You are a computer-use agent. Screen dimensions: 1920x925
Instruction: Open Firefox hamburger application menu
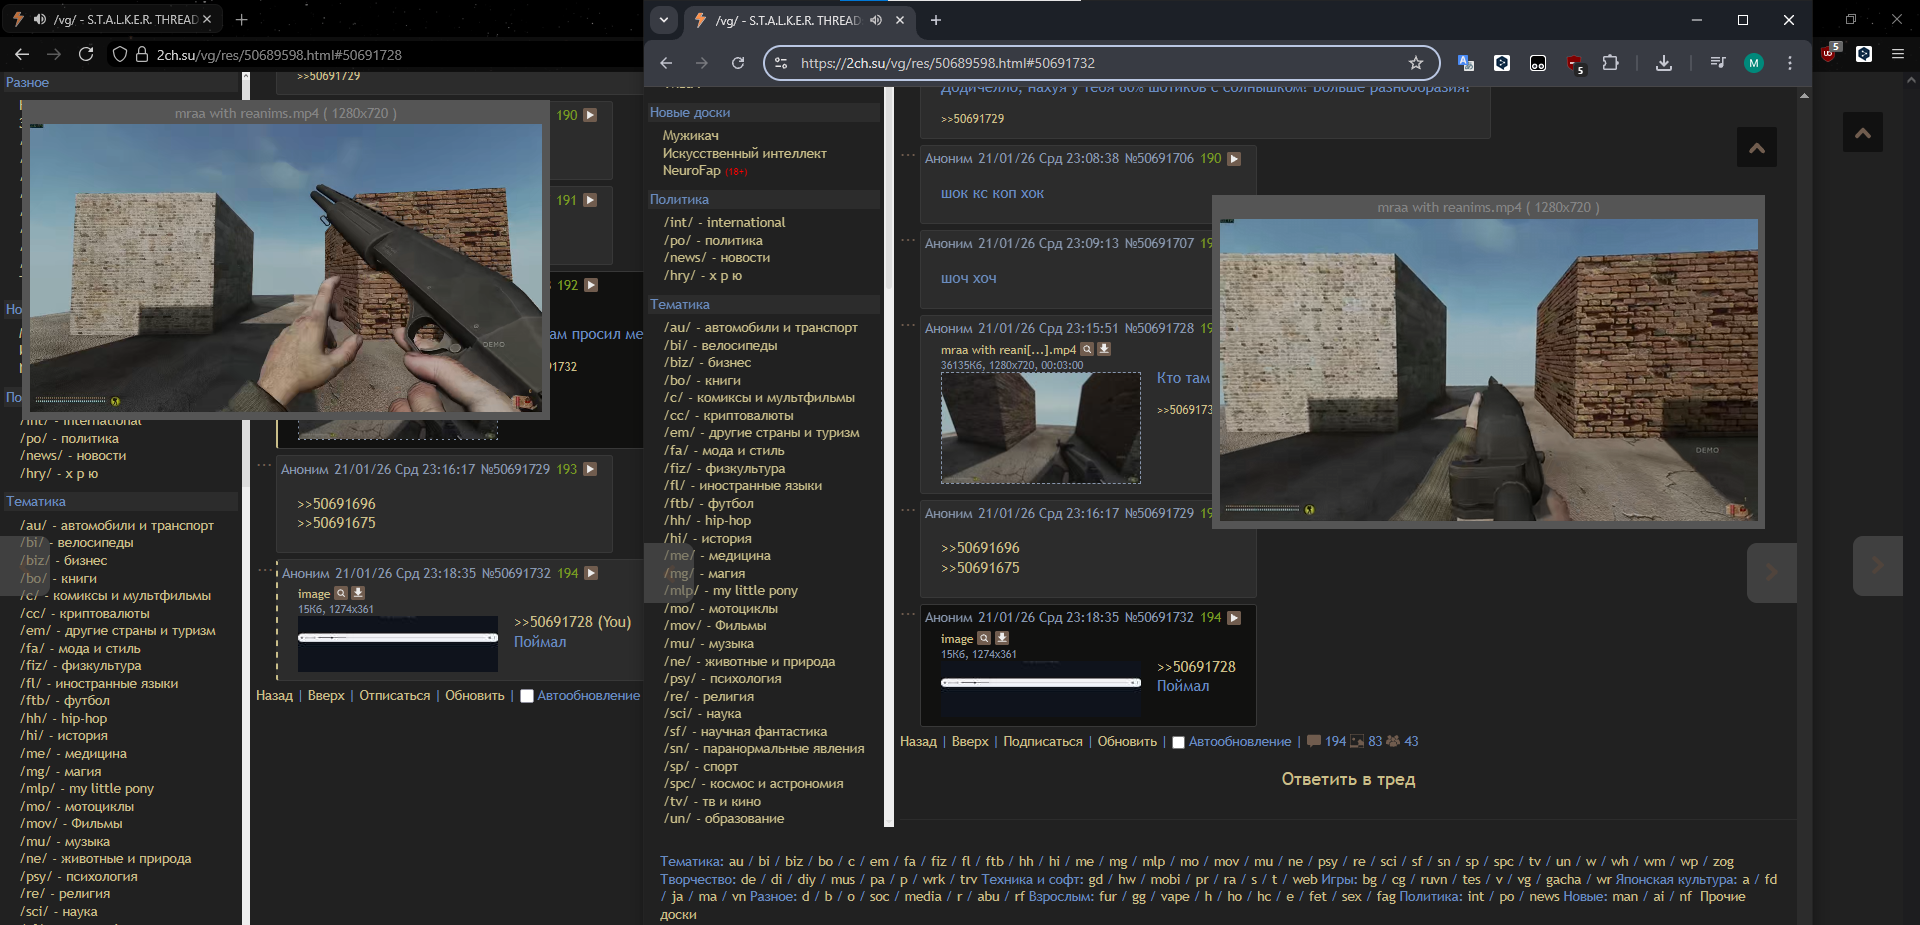click(x=1898, y=54)
